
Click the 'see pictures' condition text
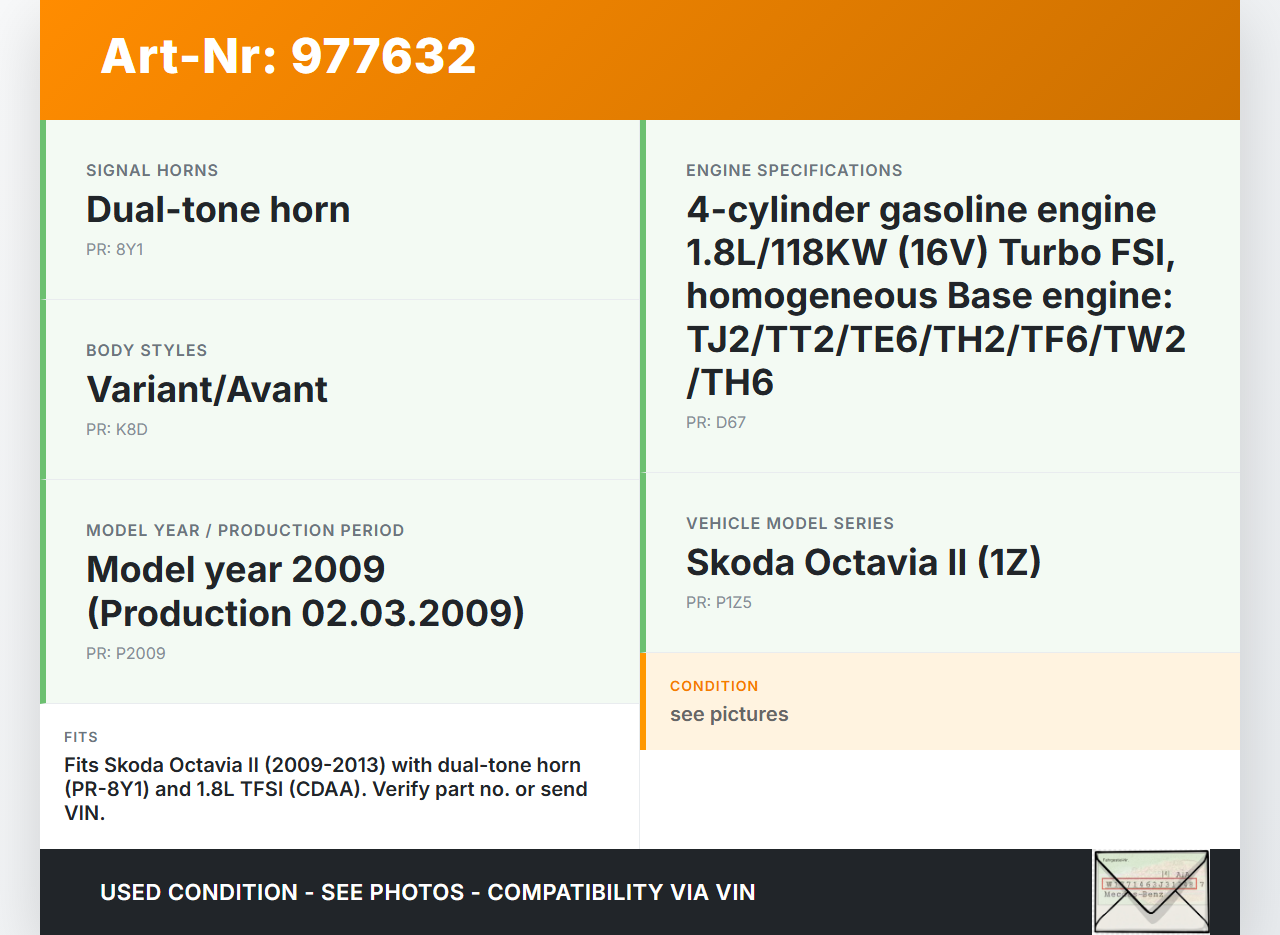click(x=729, y=714)
